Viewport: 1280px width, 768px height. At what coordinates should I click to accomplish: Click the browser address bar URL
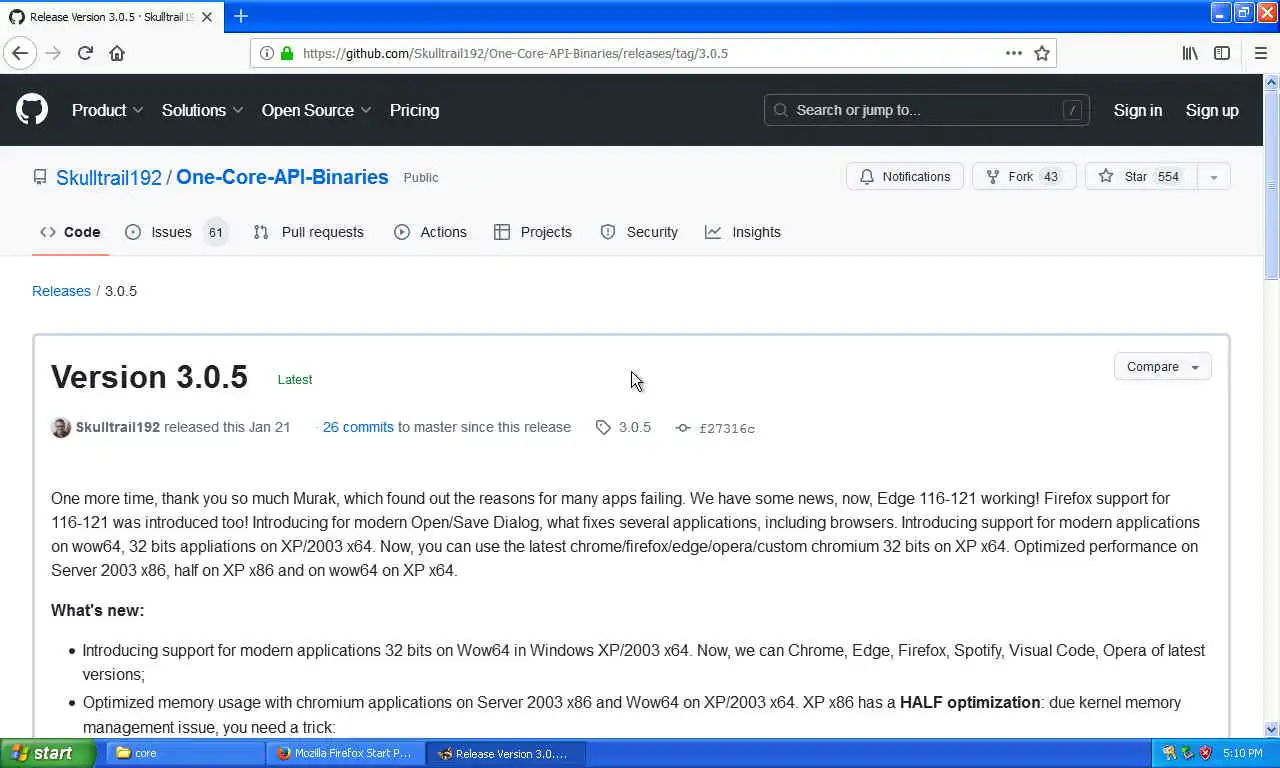(515, 53)
